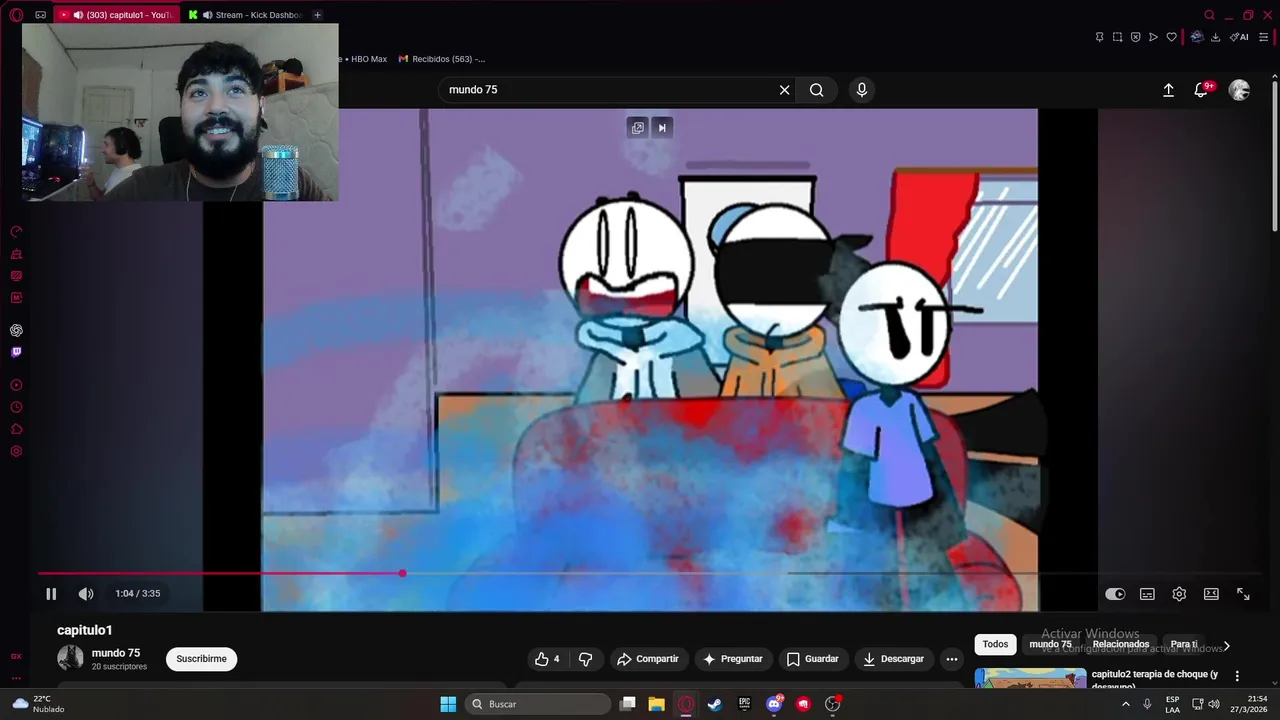Open the mundo 75 channel name link
The height and width of the screenshot is (720, 1280).
pyautogui.click(x=115, y=653)
